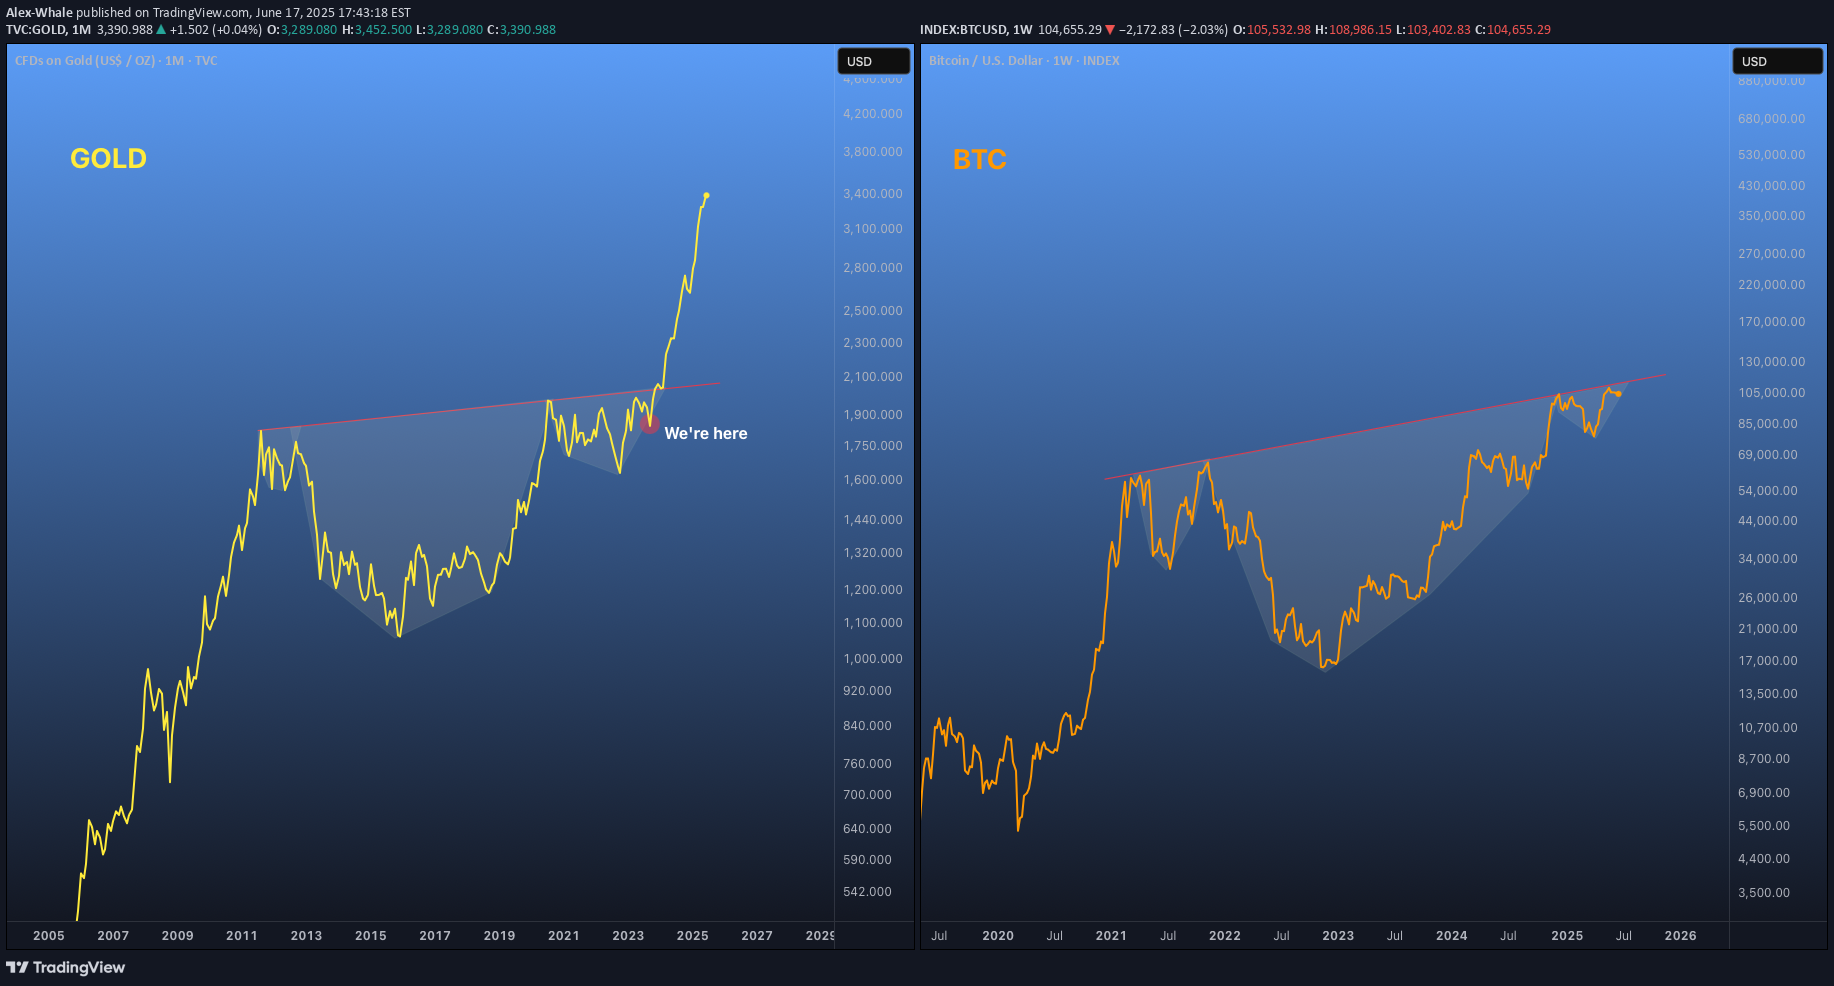Screen dimensions: 1834x986
Task: Click the 680,000.00 BTC price label
Action: 1772,119
